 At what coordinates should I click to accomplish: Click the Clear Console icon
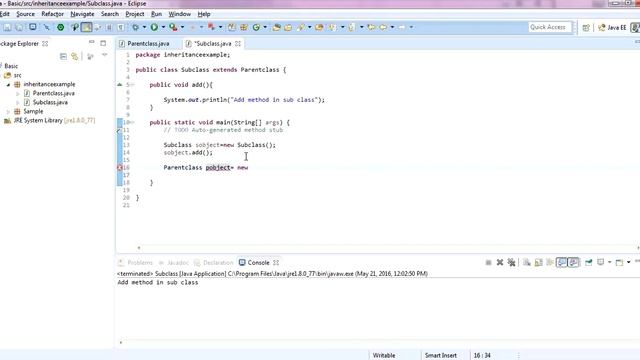[x=527, y=262]
